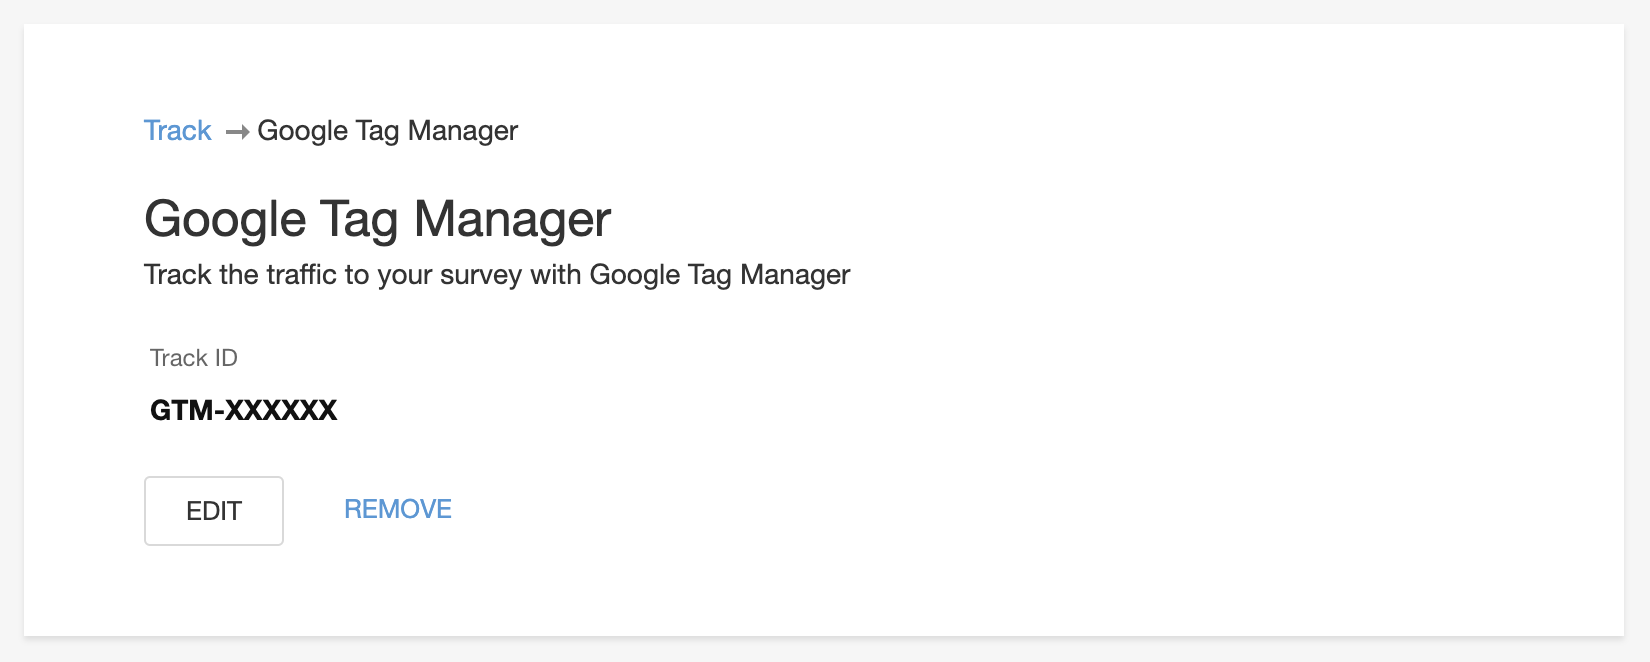This screenshot has width=1650, height=662.
Task: Remove the Google Tag Manager integration
Action: [397, 510]
